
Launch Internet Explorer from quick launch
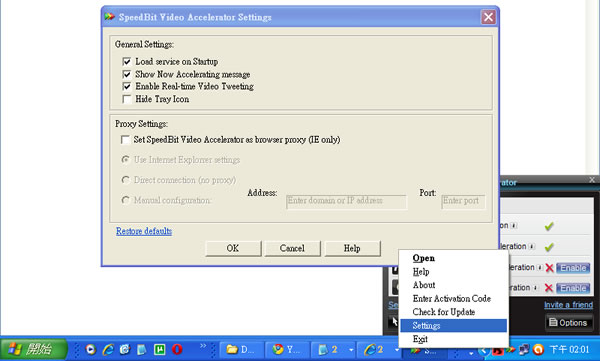click(108, 349)
